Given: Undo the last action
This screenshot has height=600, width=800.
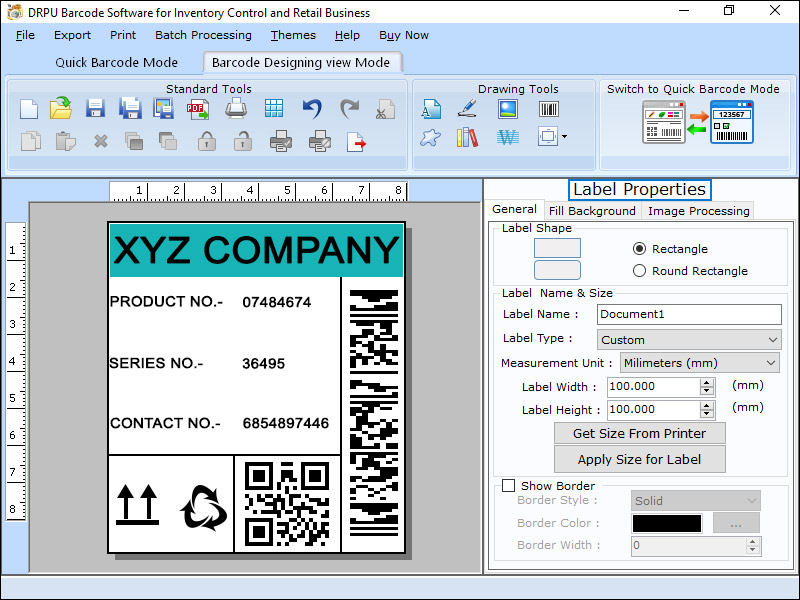Looking at the screenshot, I should [x=311, y=108].
